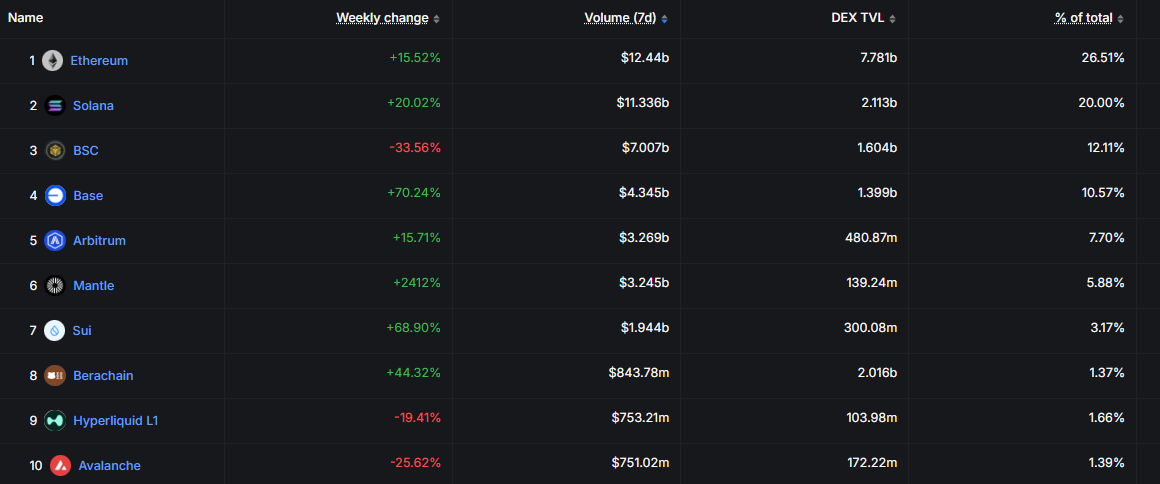1160x484 pixels.
Task: Click the Solana chain logo icon
Action: 55,106
